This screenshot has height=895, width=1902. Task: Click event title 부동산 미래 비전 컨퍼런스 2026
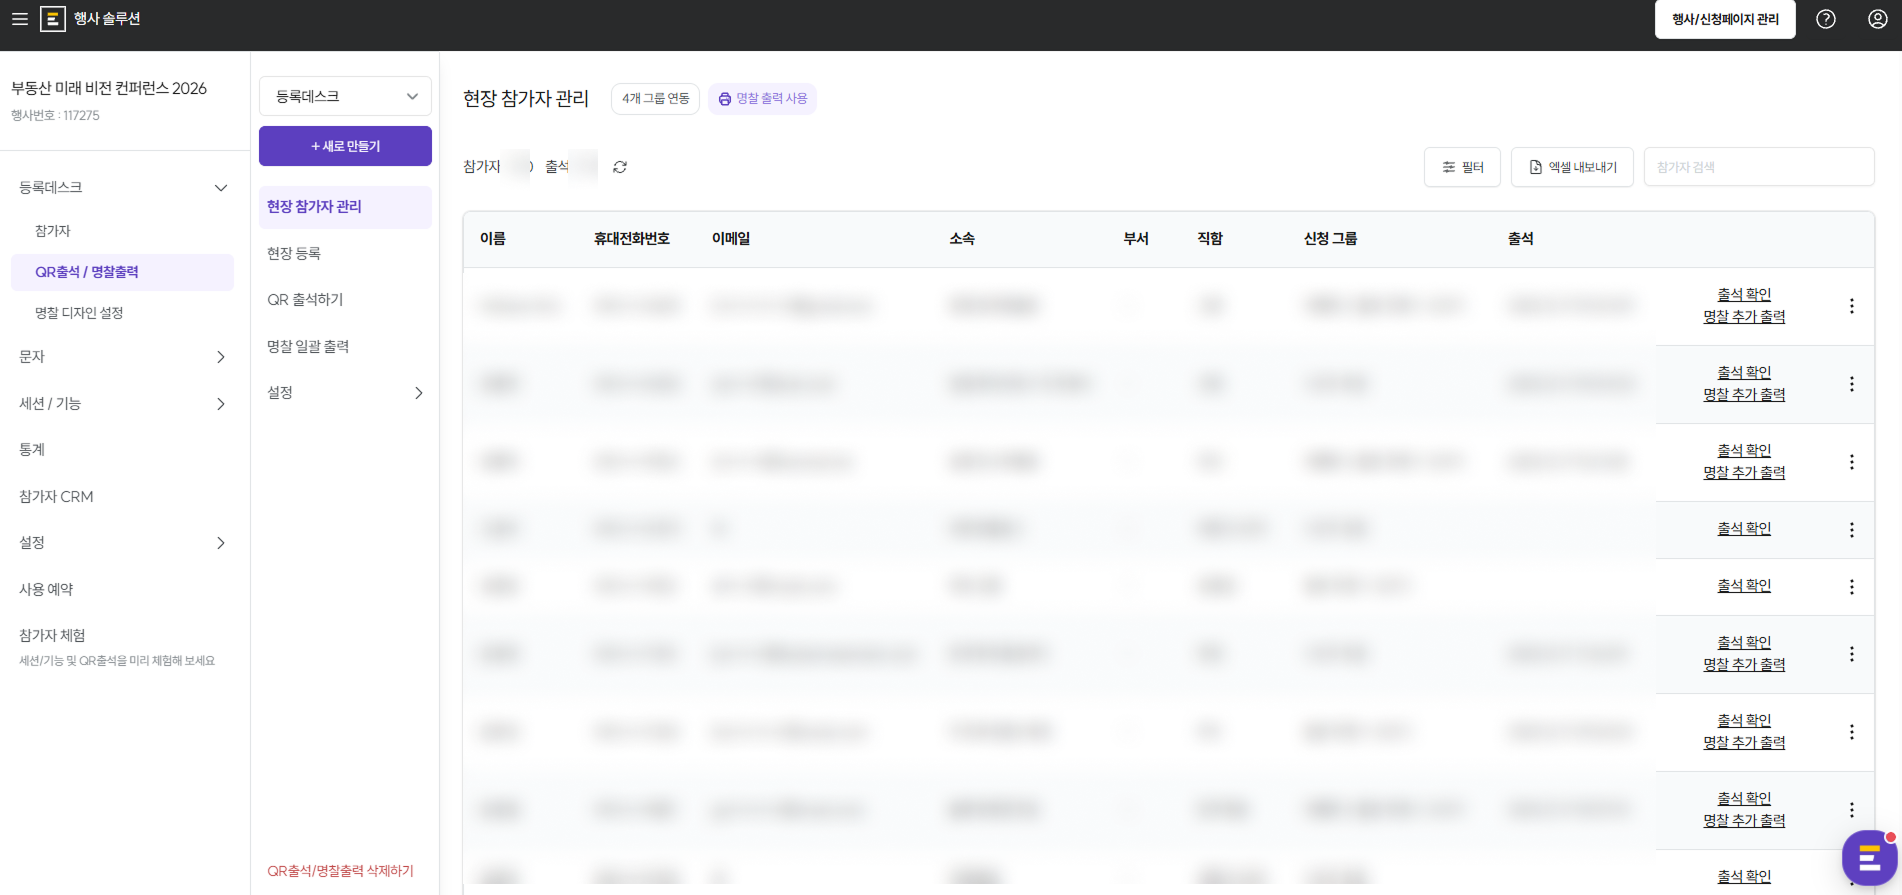[x=109, y=89]
